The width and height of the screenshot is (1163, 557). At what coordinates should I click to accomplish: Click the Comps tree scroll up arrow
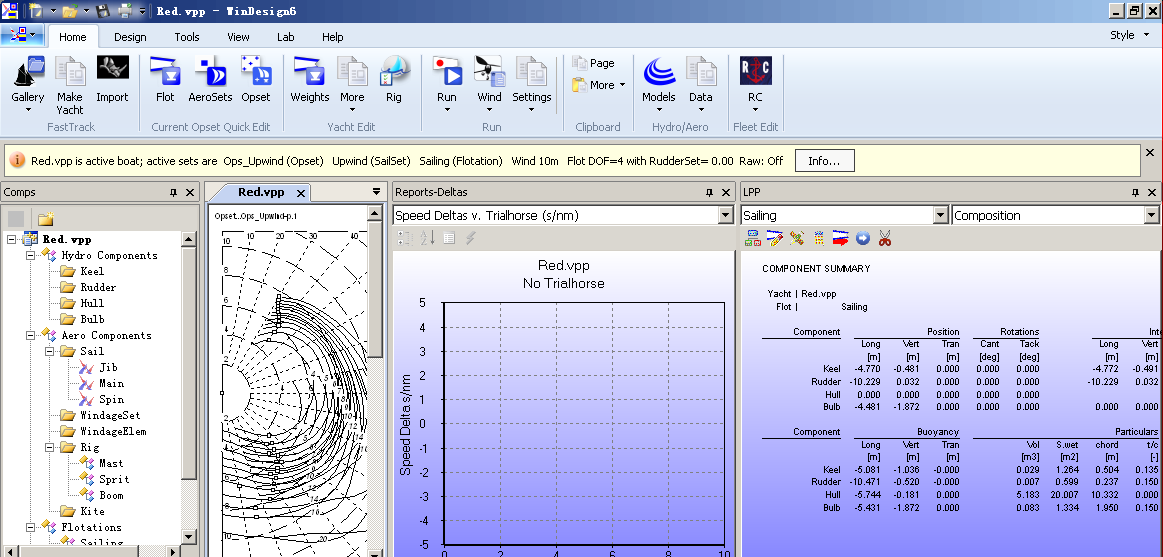point(188,239)
